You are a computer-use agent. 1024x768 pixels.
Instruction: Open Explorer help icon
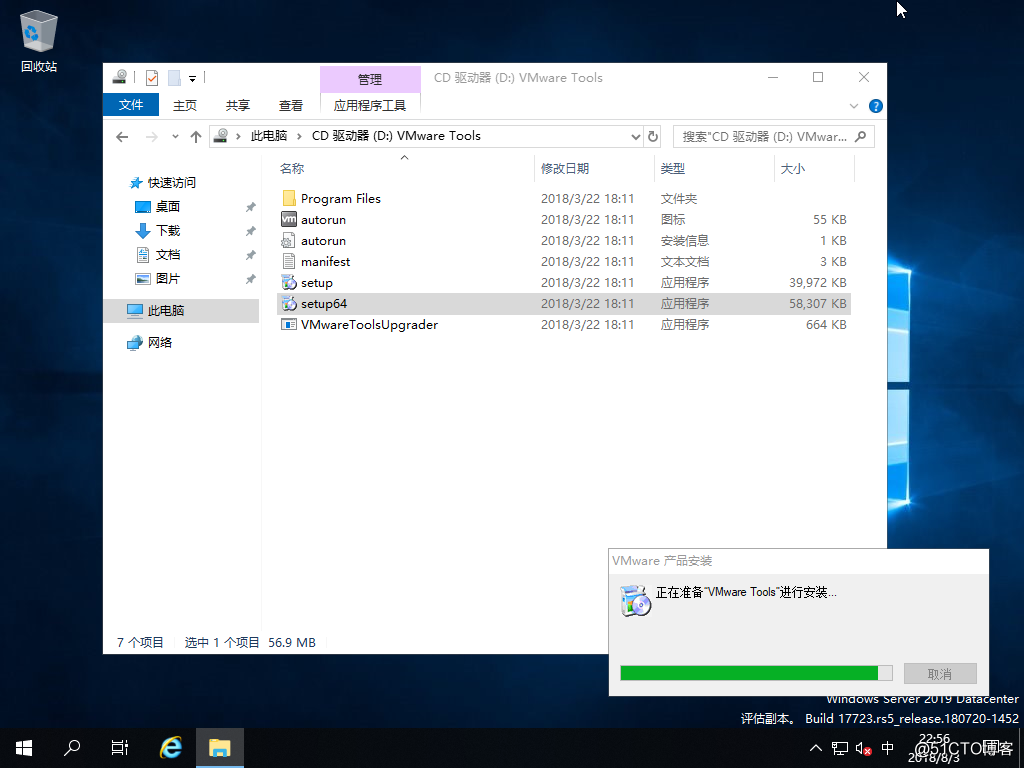pos(876,106)
